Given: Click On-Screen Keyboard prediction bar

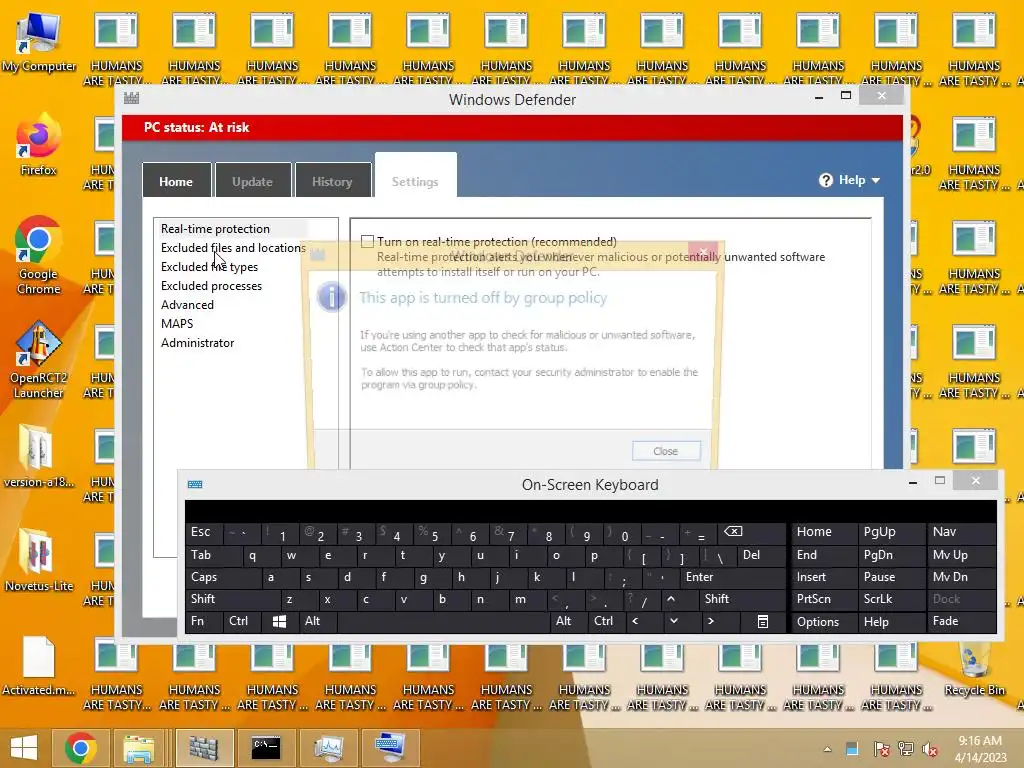Looking at the screenshot, I should click(x=590, y=511).
